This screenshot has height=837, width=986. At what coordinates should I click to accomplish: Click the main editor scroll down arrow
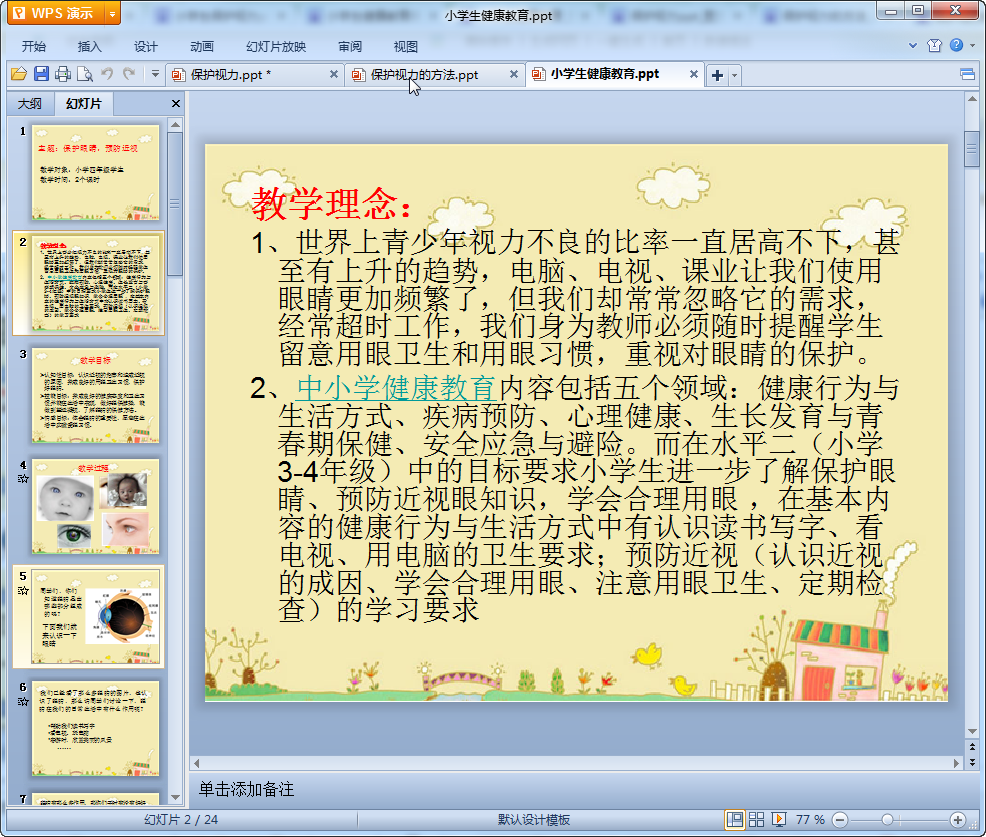(x=972, y=731)
